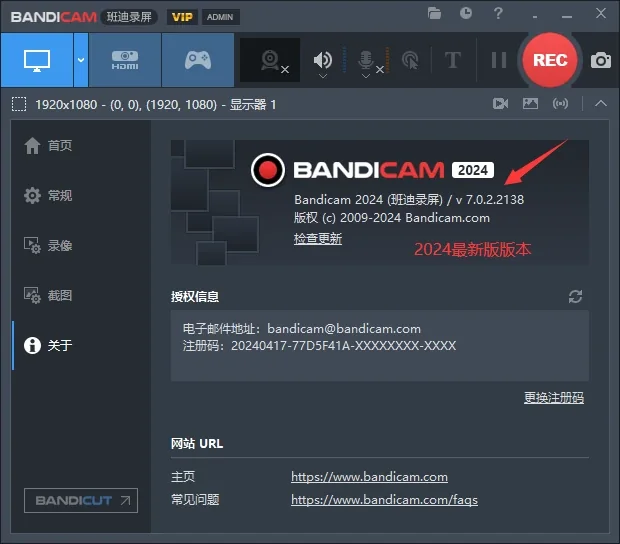Expand microphone settings chevron below mic
This screenshot has width=620, height=544.
(366, 76)
